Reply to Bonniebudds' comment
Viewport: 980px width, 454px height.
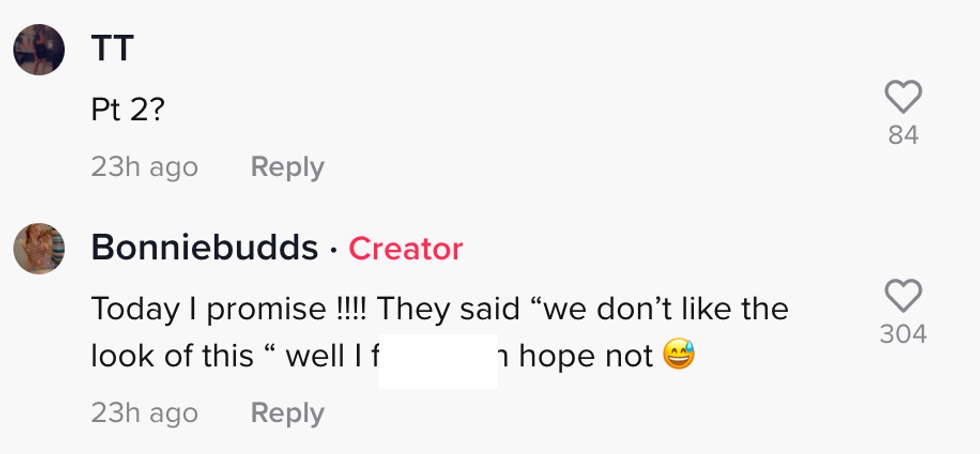(x=287, y=413)
